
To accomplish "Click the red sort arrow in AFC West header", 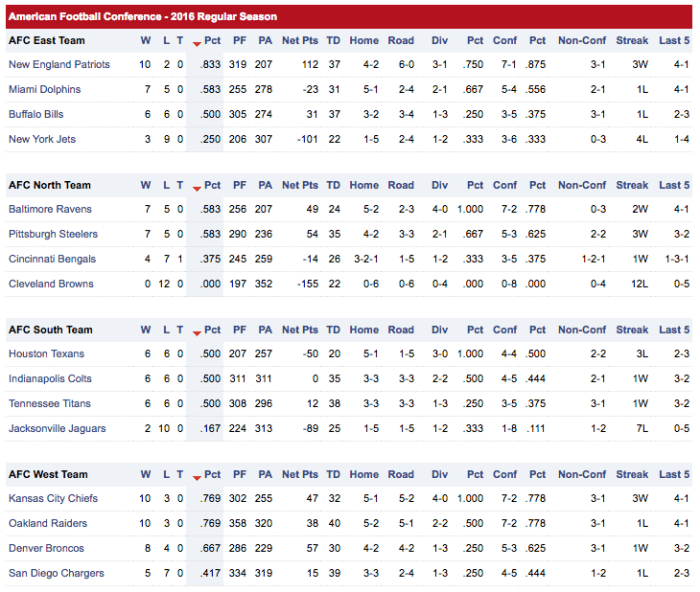I will [x=197, y=476].
